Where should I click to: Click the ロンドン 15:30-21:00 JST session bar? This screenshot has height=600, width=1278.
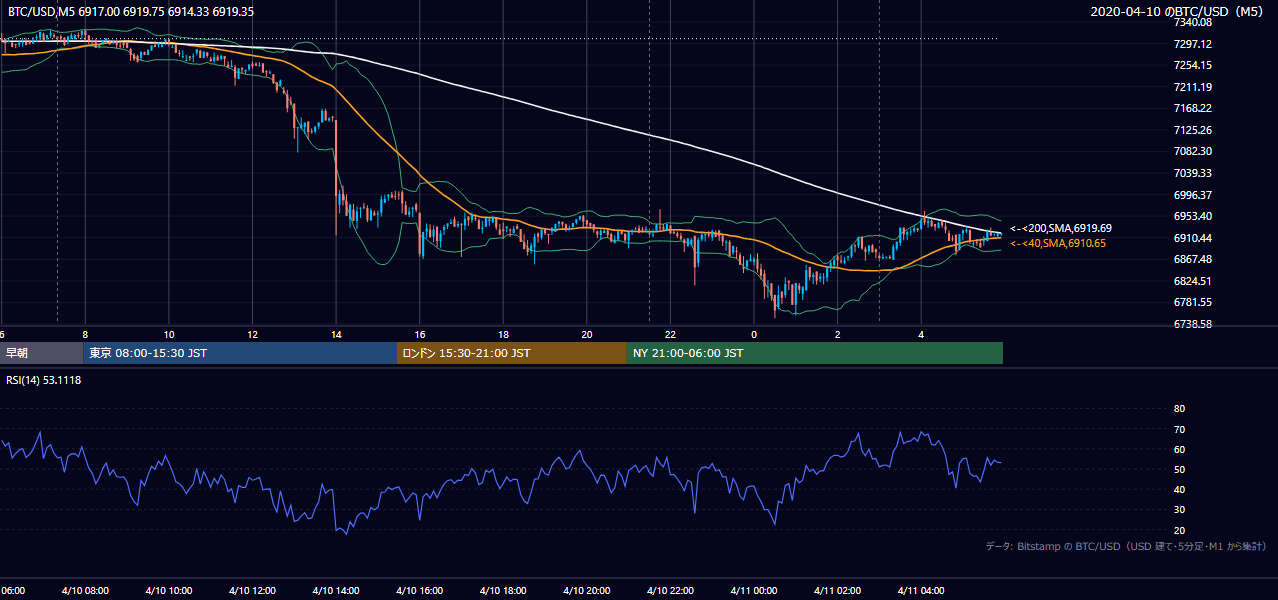(x=512, y=353)
